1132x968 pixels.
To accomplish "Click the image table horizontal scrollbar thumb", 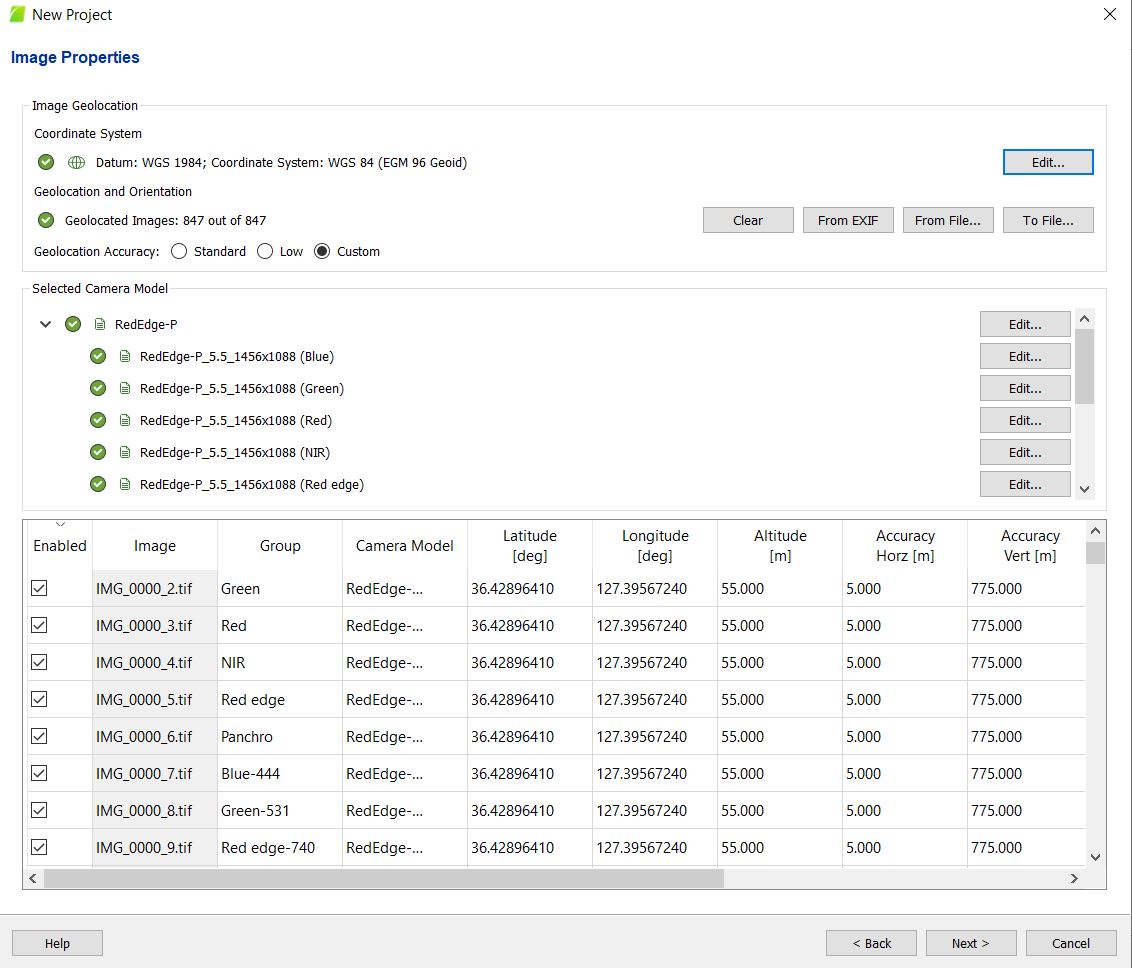I will click(383, 878).
